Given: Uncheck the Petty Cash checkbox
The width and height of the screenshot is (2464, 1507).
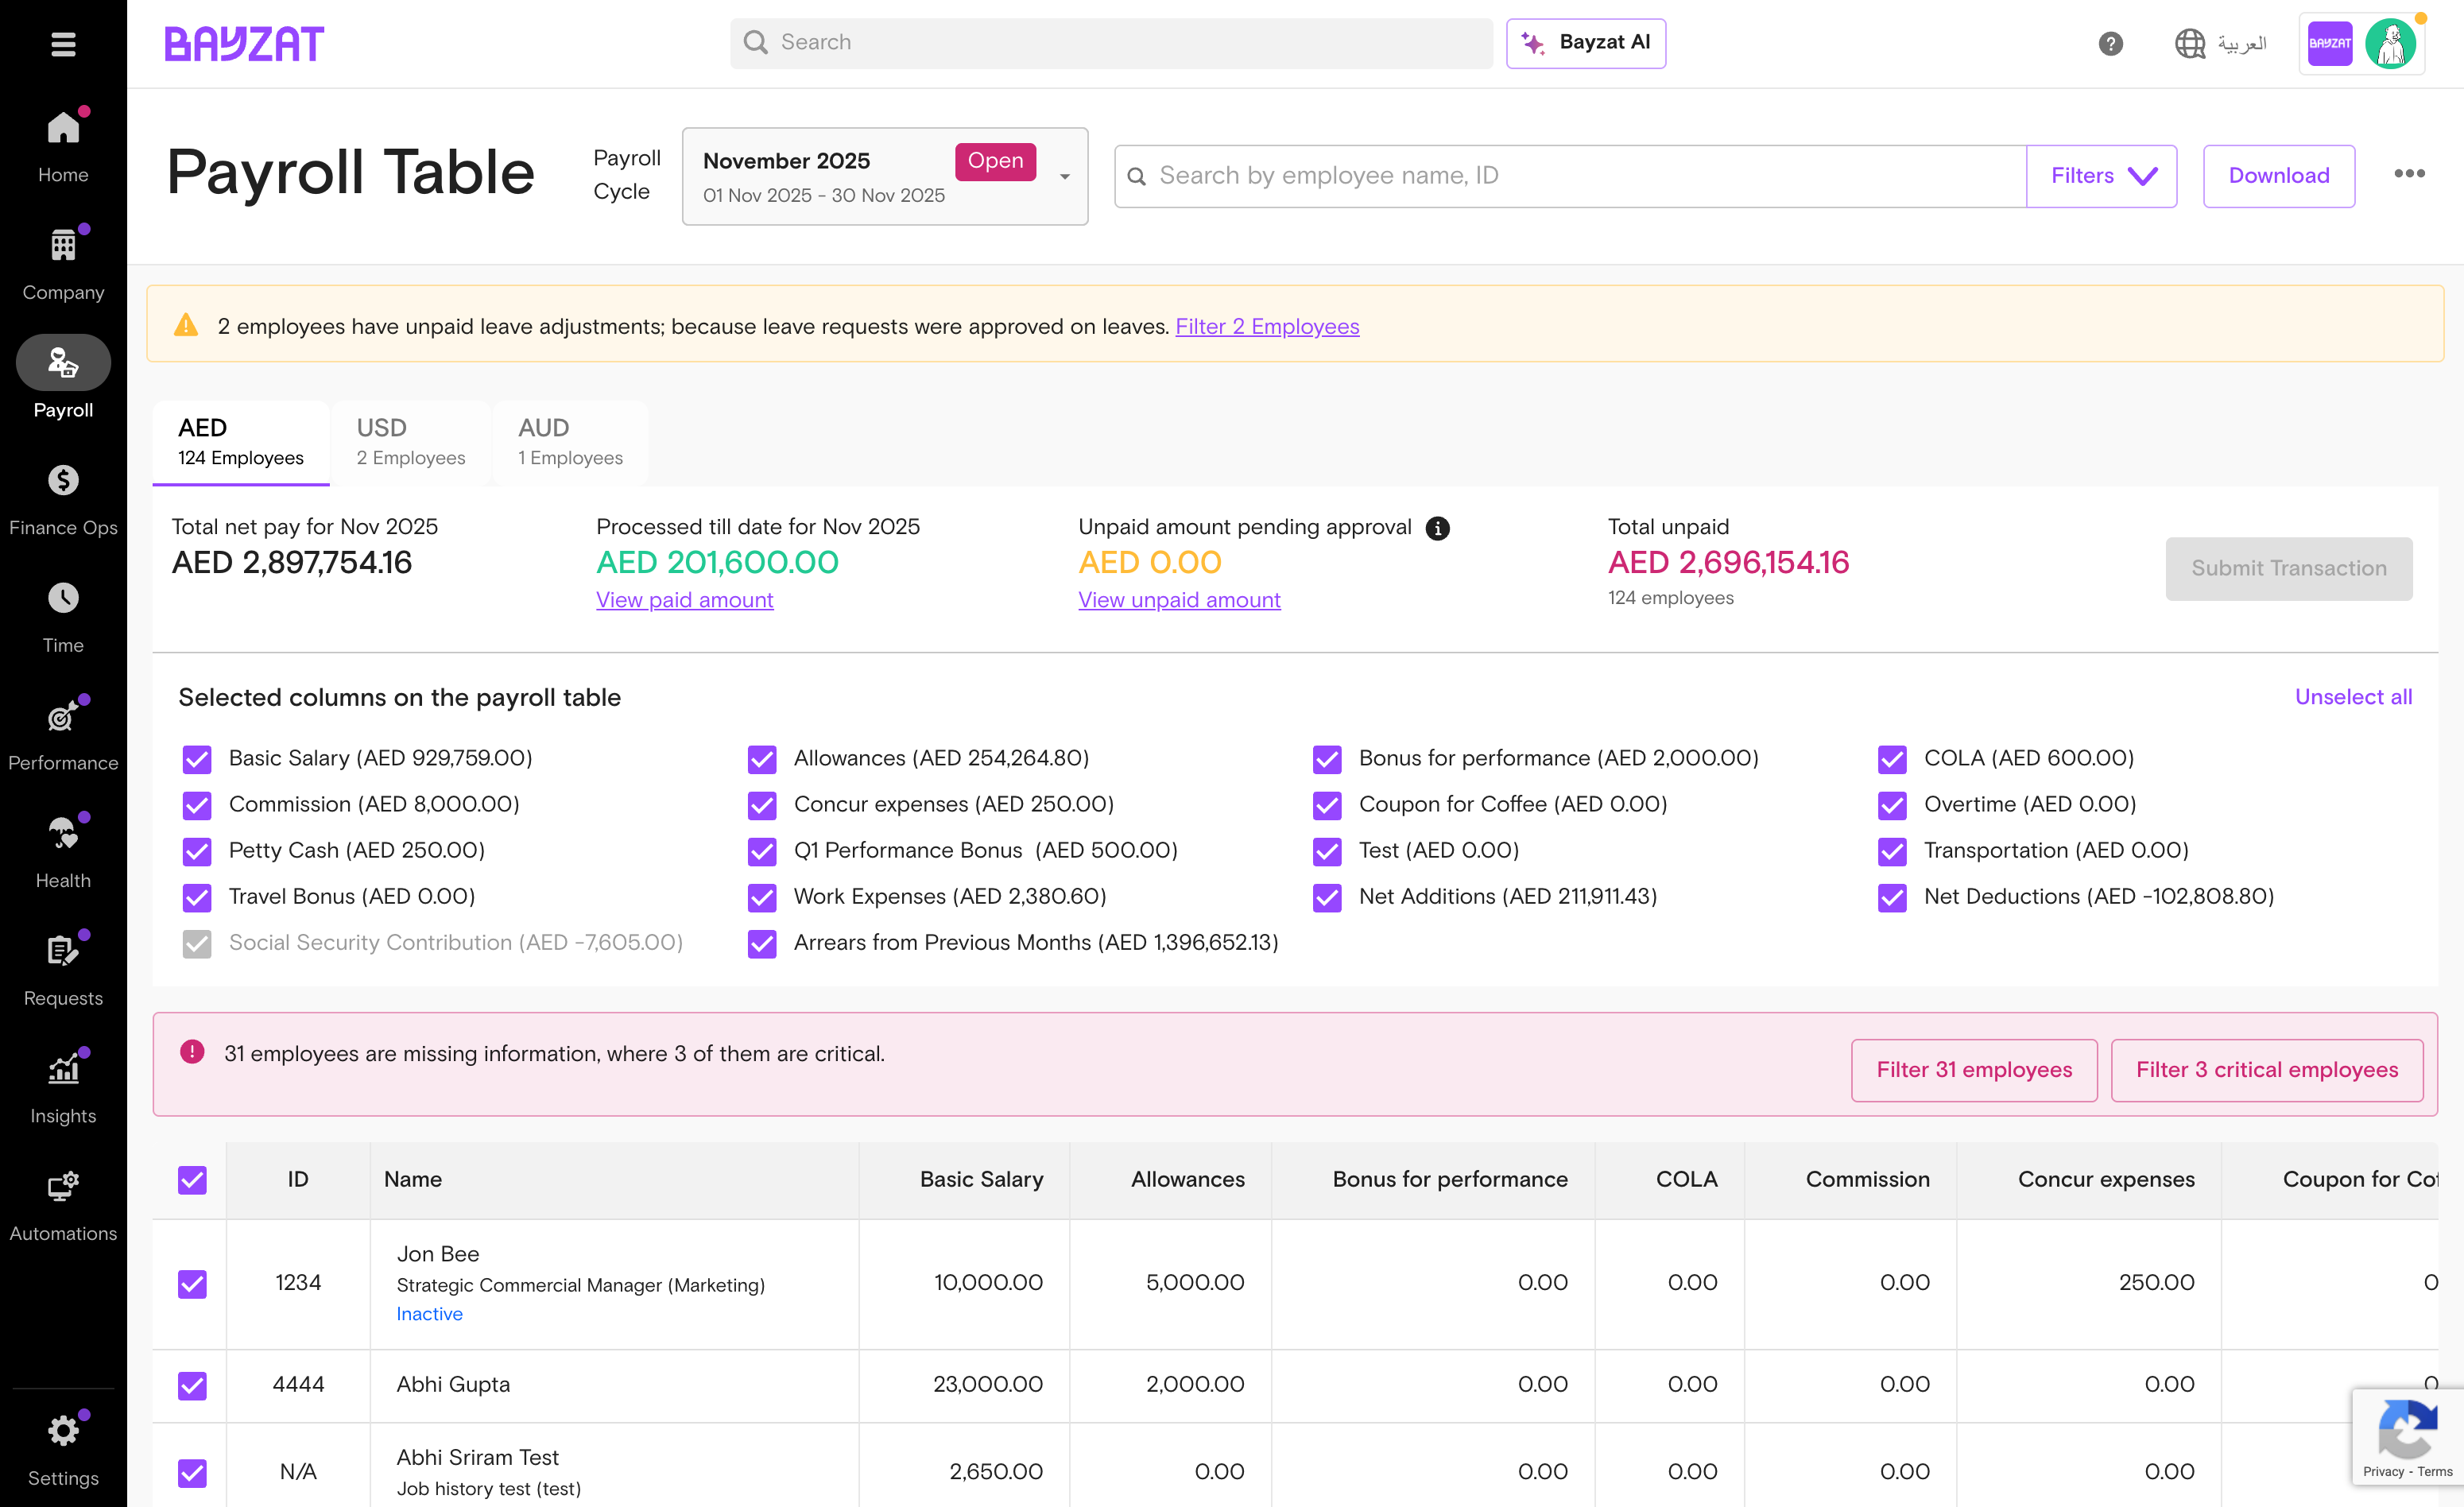Looking at the screenshot, I should point(197,851).
